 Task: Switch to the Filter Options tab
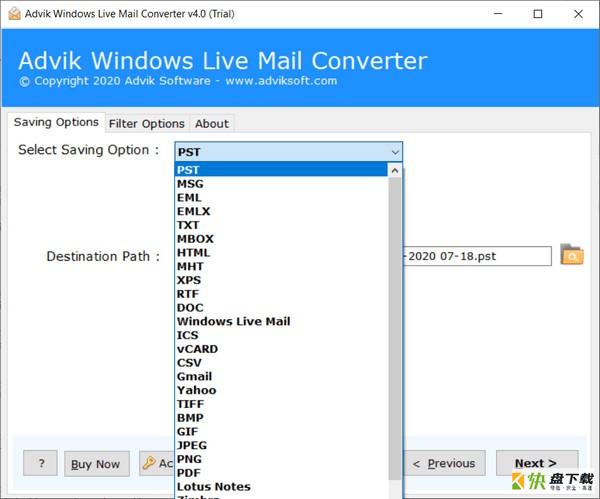[x=147, y=124]
